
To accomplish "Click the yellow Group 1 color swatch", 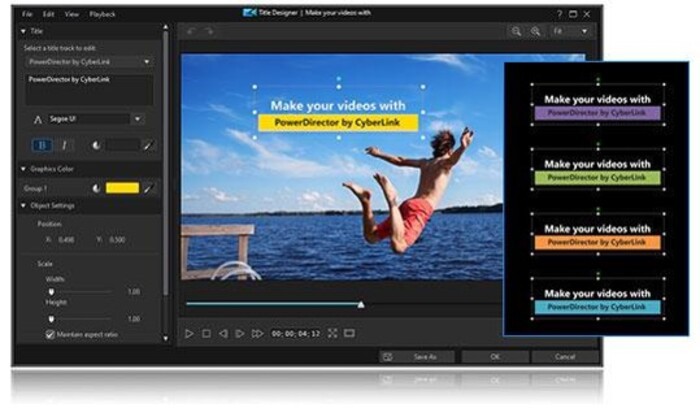I will [x=122, y=187].
